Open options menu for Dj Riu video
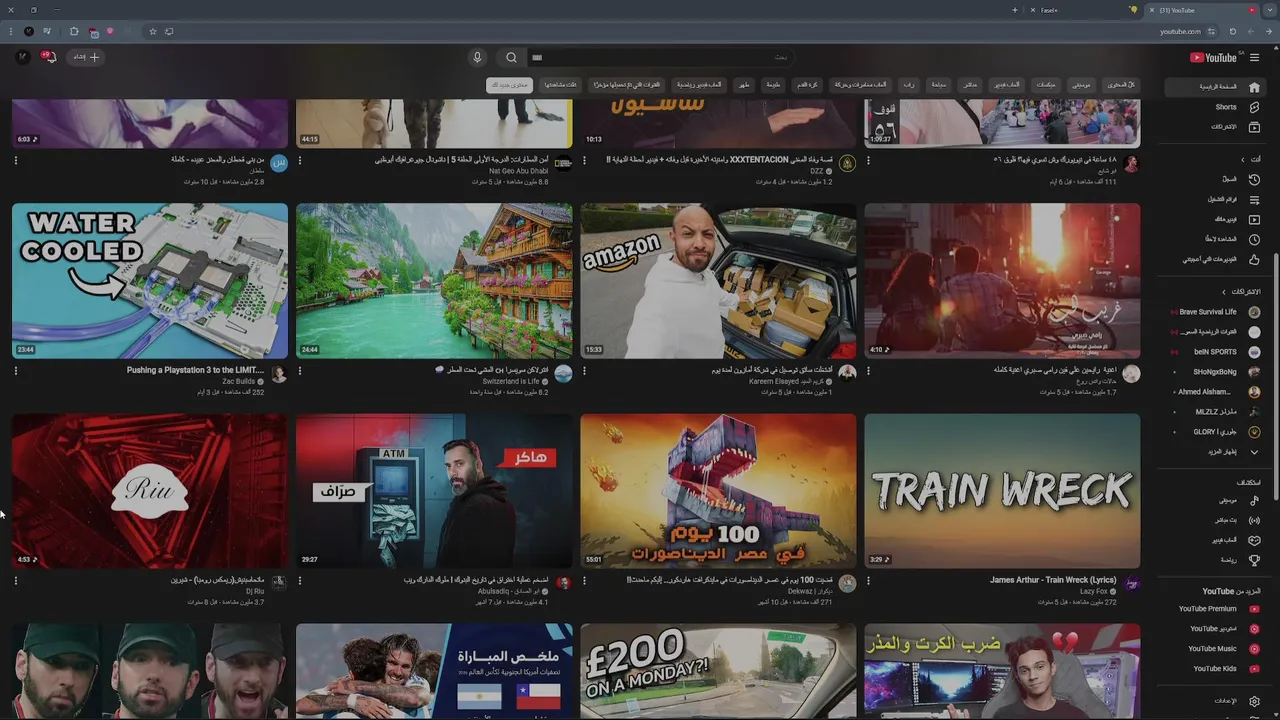Screen dimensions: 1280x720 [15, 580]
